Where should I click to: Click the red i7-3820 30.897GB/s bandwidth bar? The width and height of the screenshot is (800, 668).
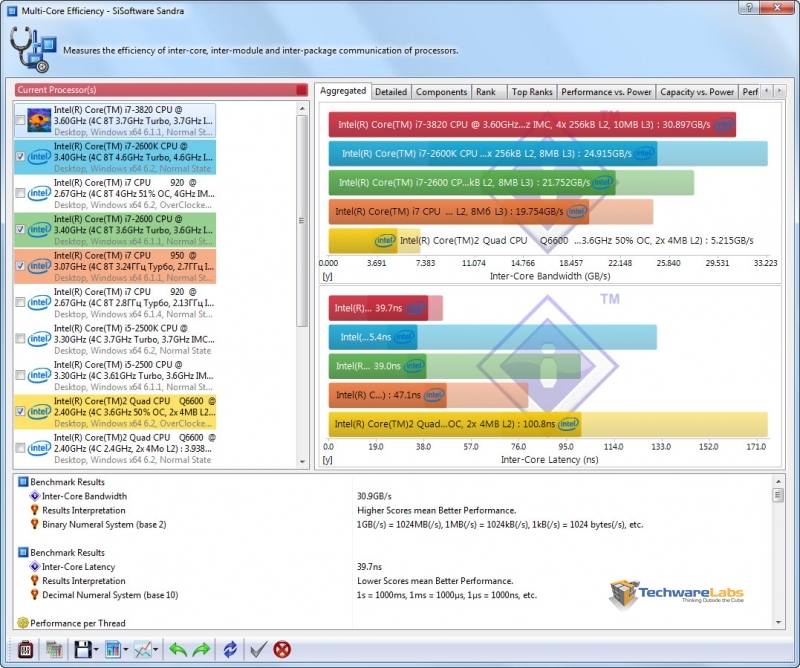(x=532, y=125)
